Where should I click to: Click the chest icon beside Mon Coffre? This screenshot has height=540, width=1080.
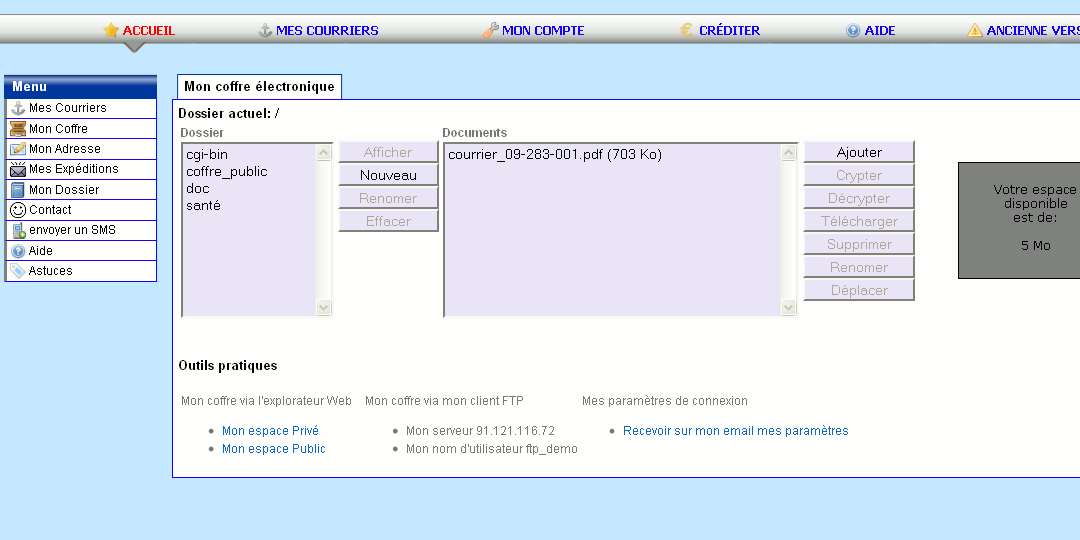(18, 129)
